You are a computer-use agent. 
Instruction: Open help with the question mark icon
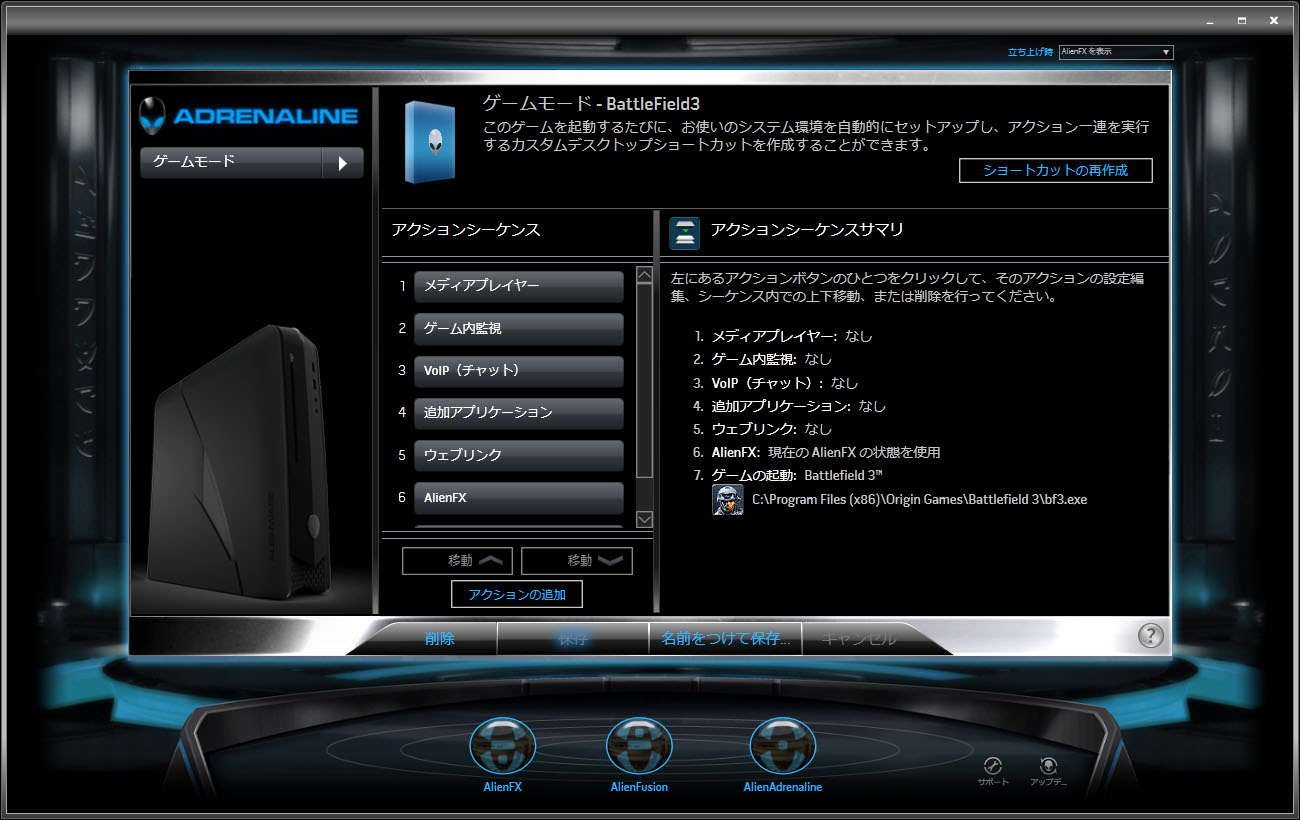point(1151,635)
